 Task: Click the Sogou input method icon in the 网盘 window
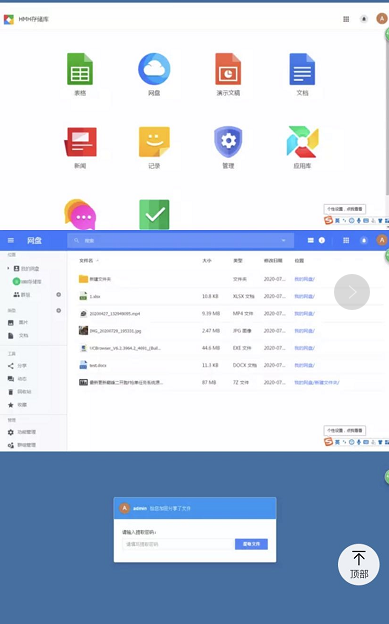click(x=328, y=442)
